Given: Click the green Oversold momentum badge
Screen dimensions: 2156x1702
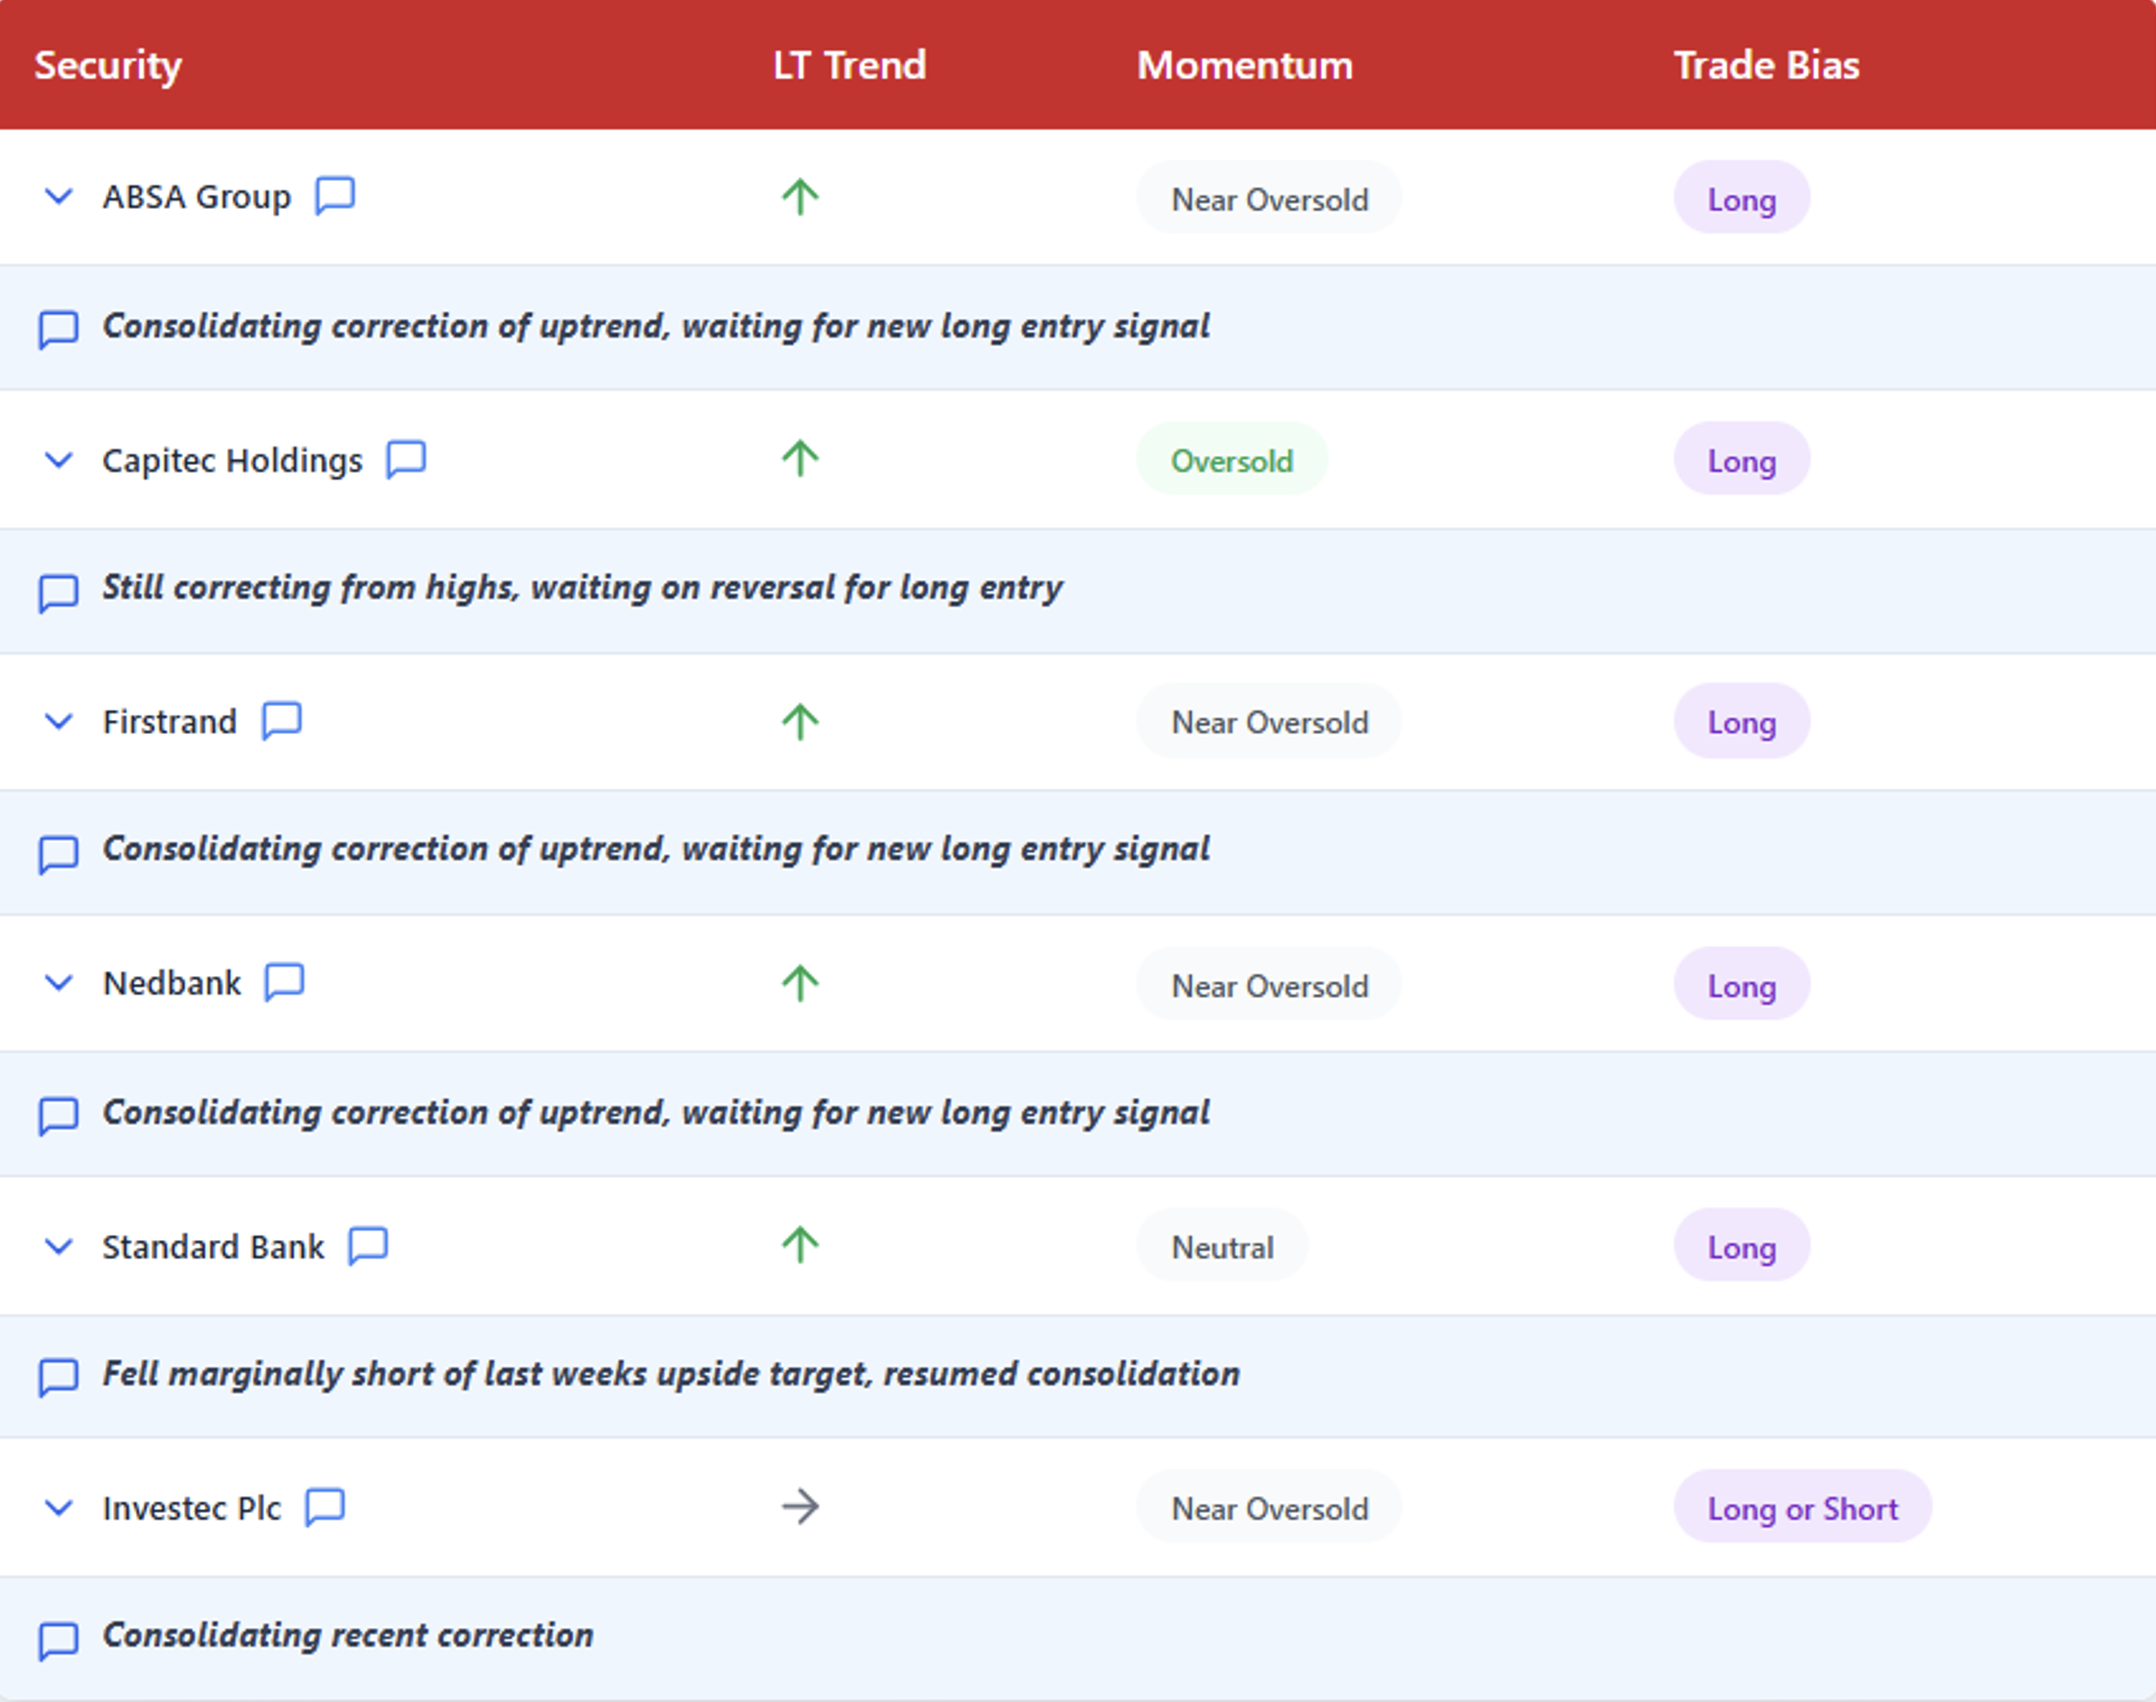Looking at the screenshot, I should coord(1231,460).
